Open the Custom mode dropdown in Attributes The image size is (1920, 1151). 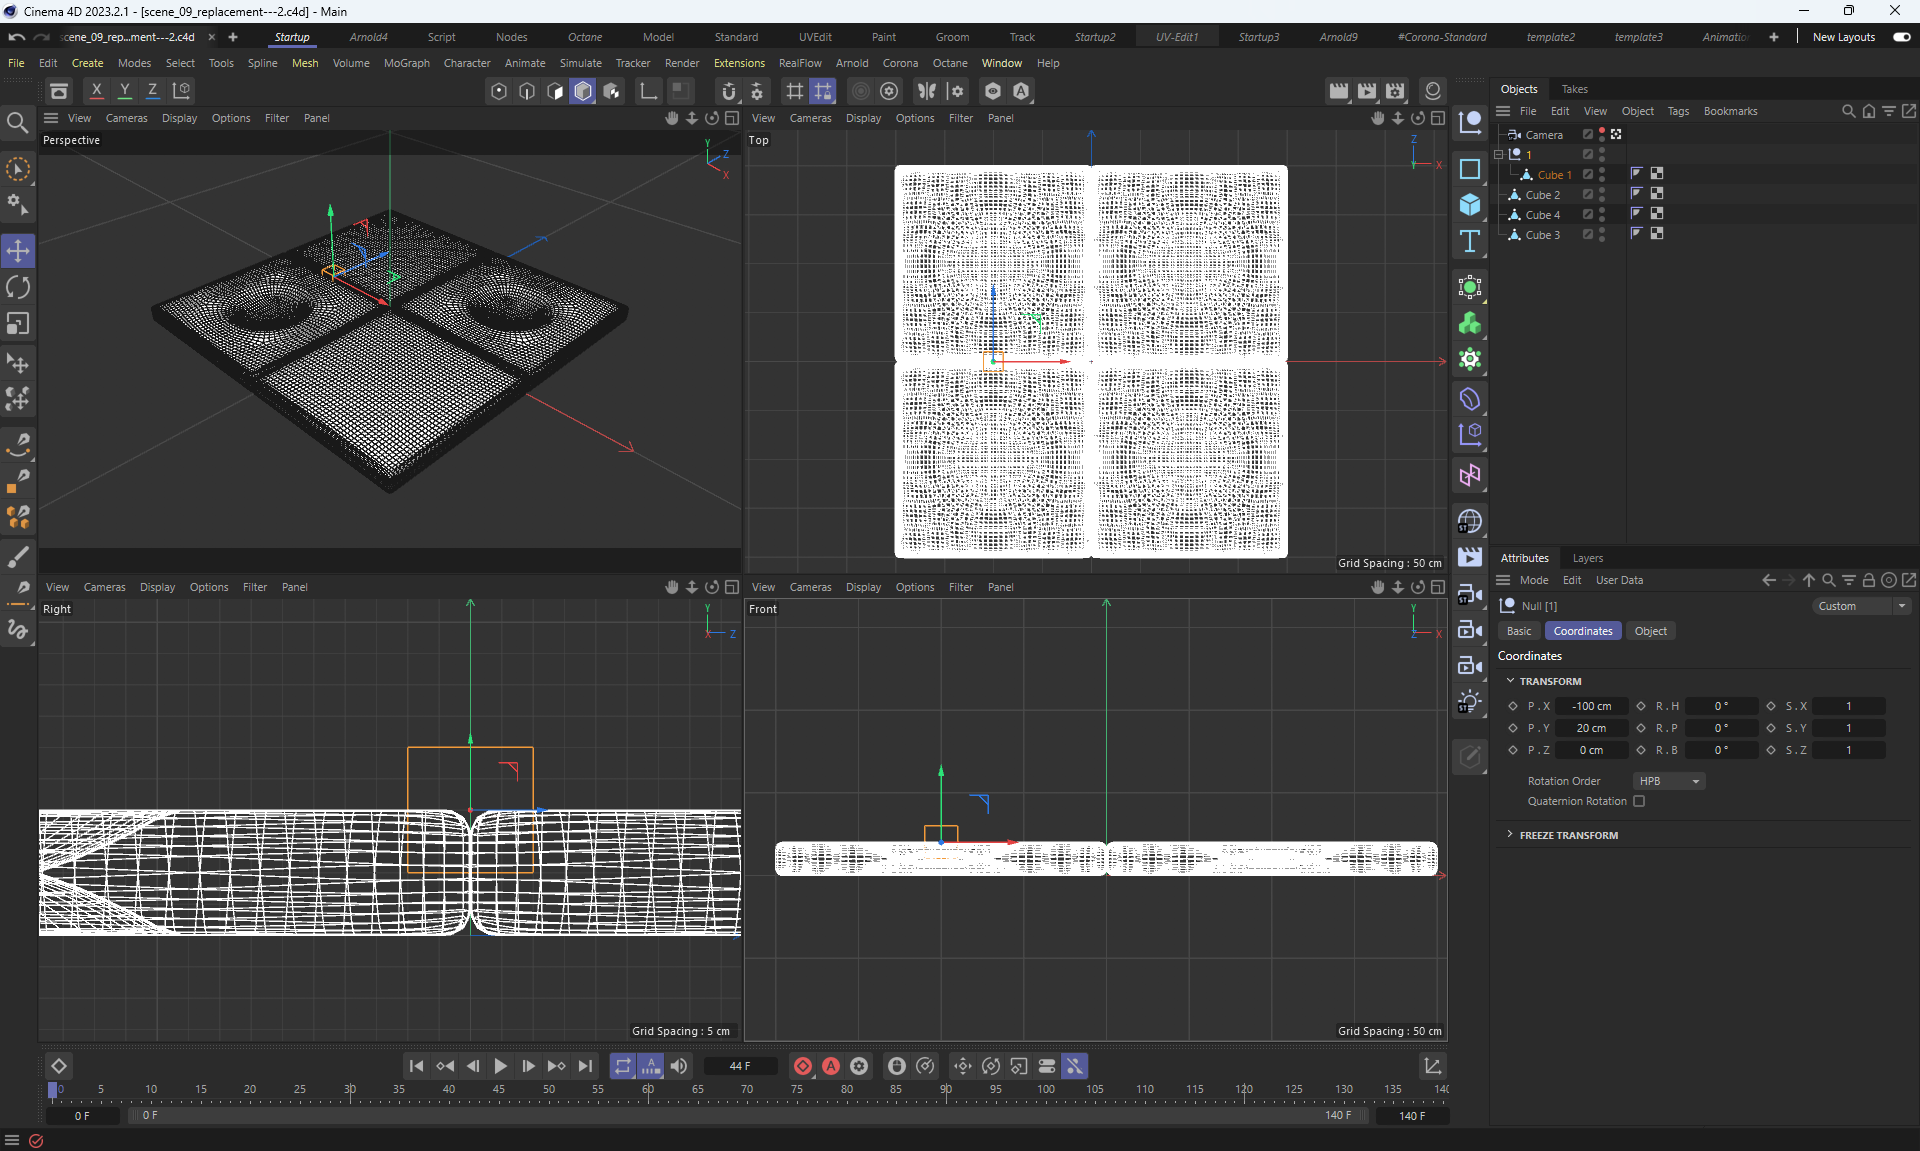(x=1862, y=606)
